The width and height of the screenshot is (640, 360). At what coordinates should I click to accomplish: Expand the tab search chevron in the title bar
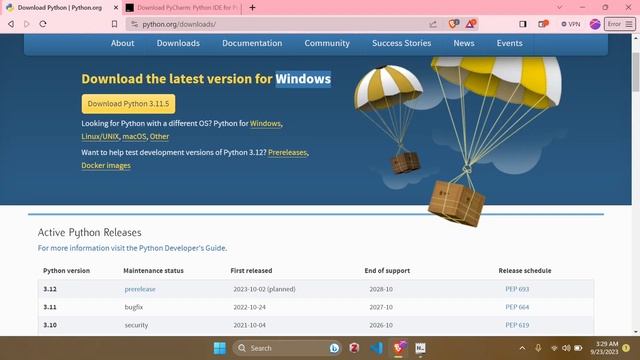(x=560, y=7)
